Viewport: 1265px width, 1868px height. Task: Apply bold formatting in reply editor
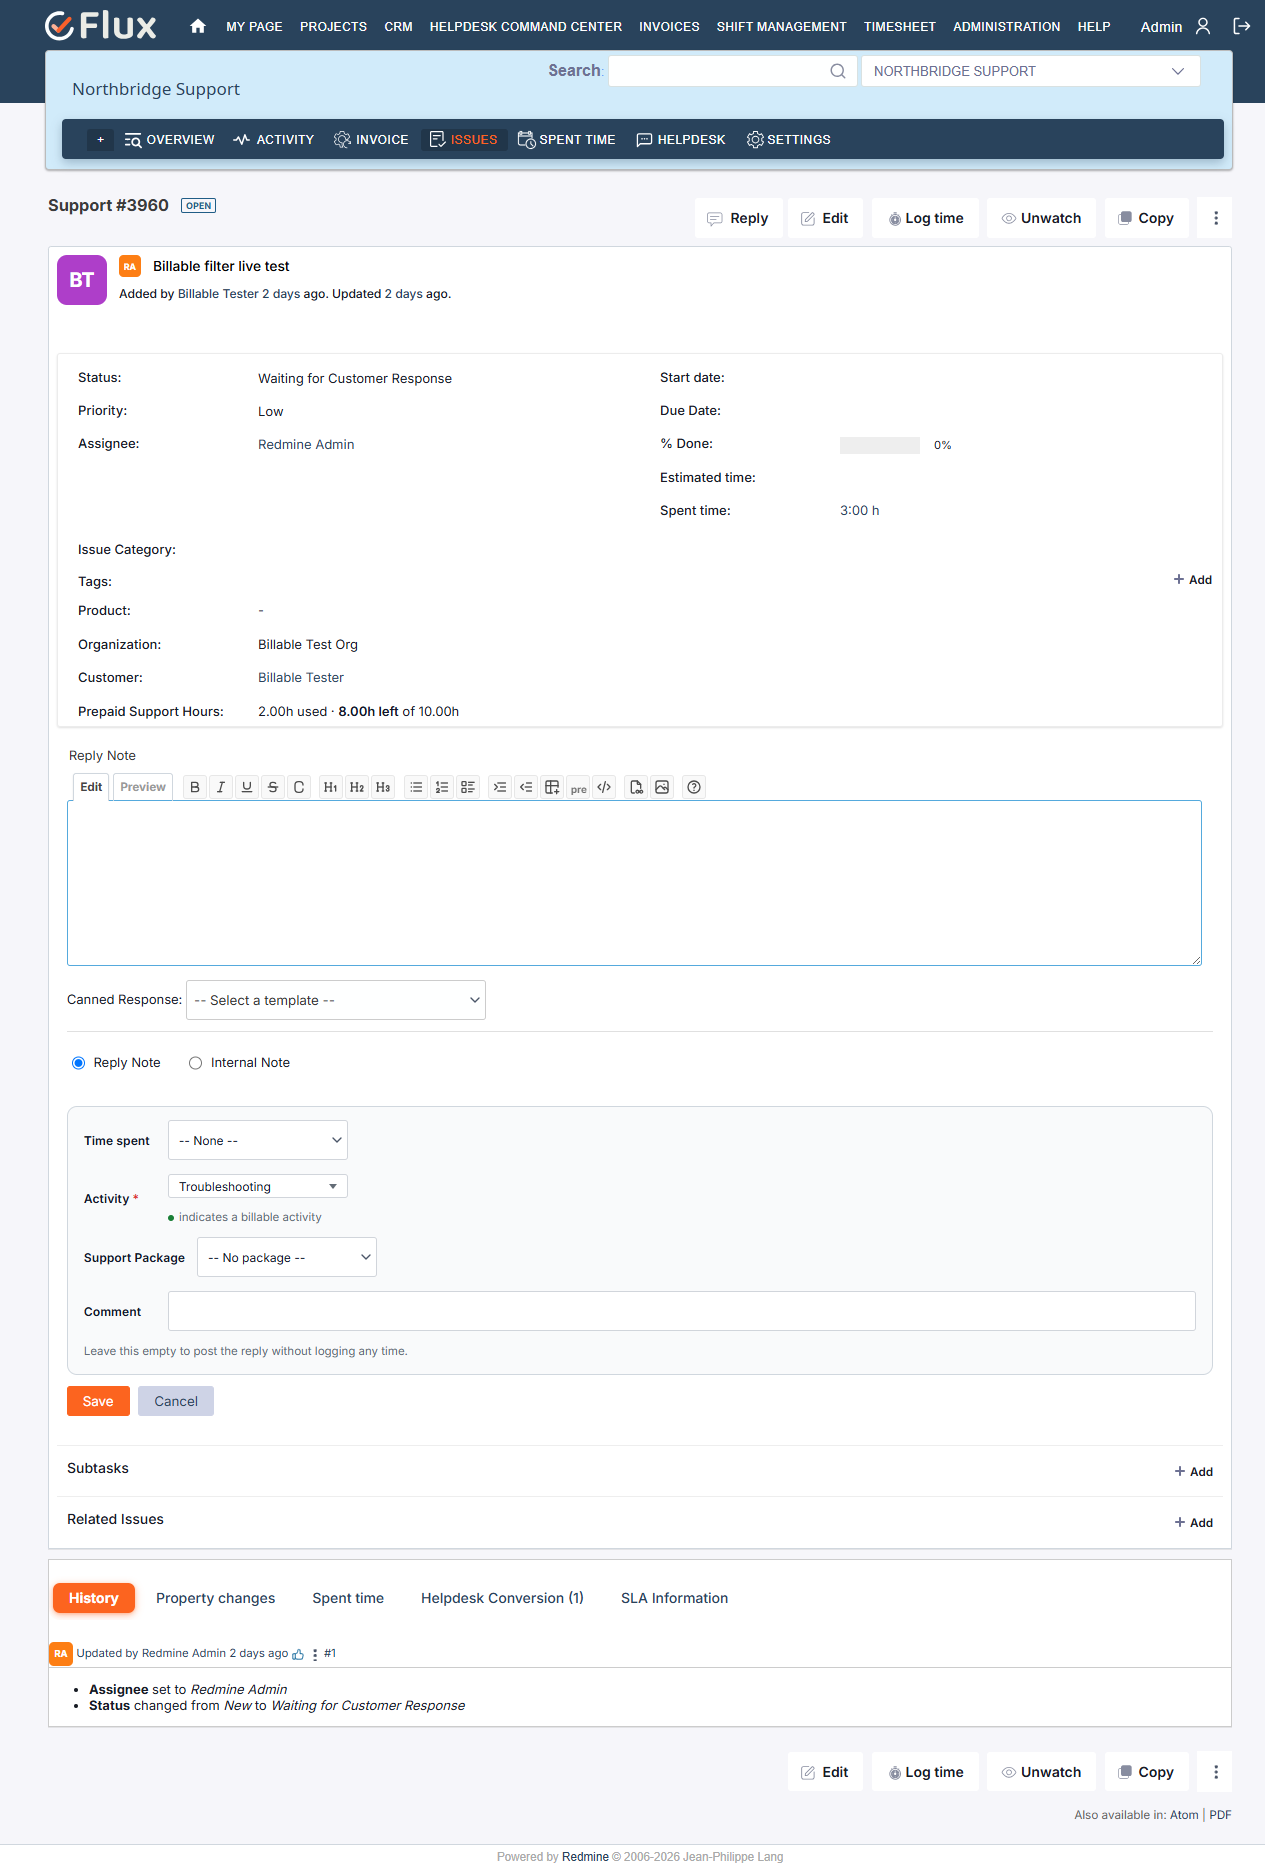click(195, 787)
